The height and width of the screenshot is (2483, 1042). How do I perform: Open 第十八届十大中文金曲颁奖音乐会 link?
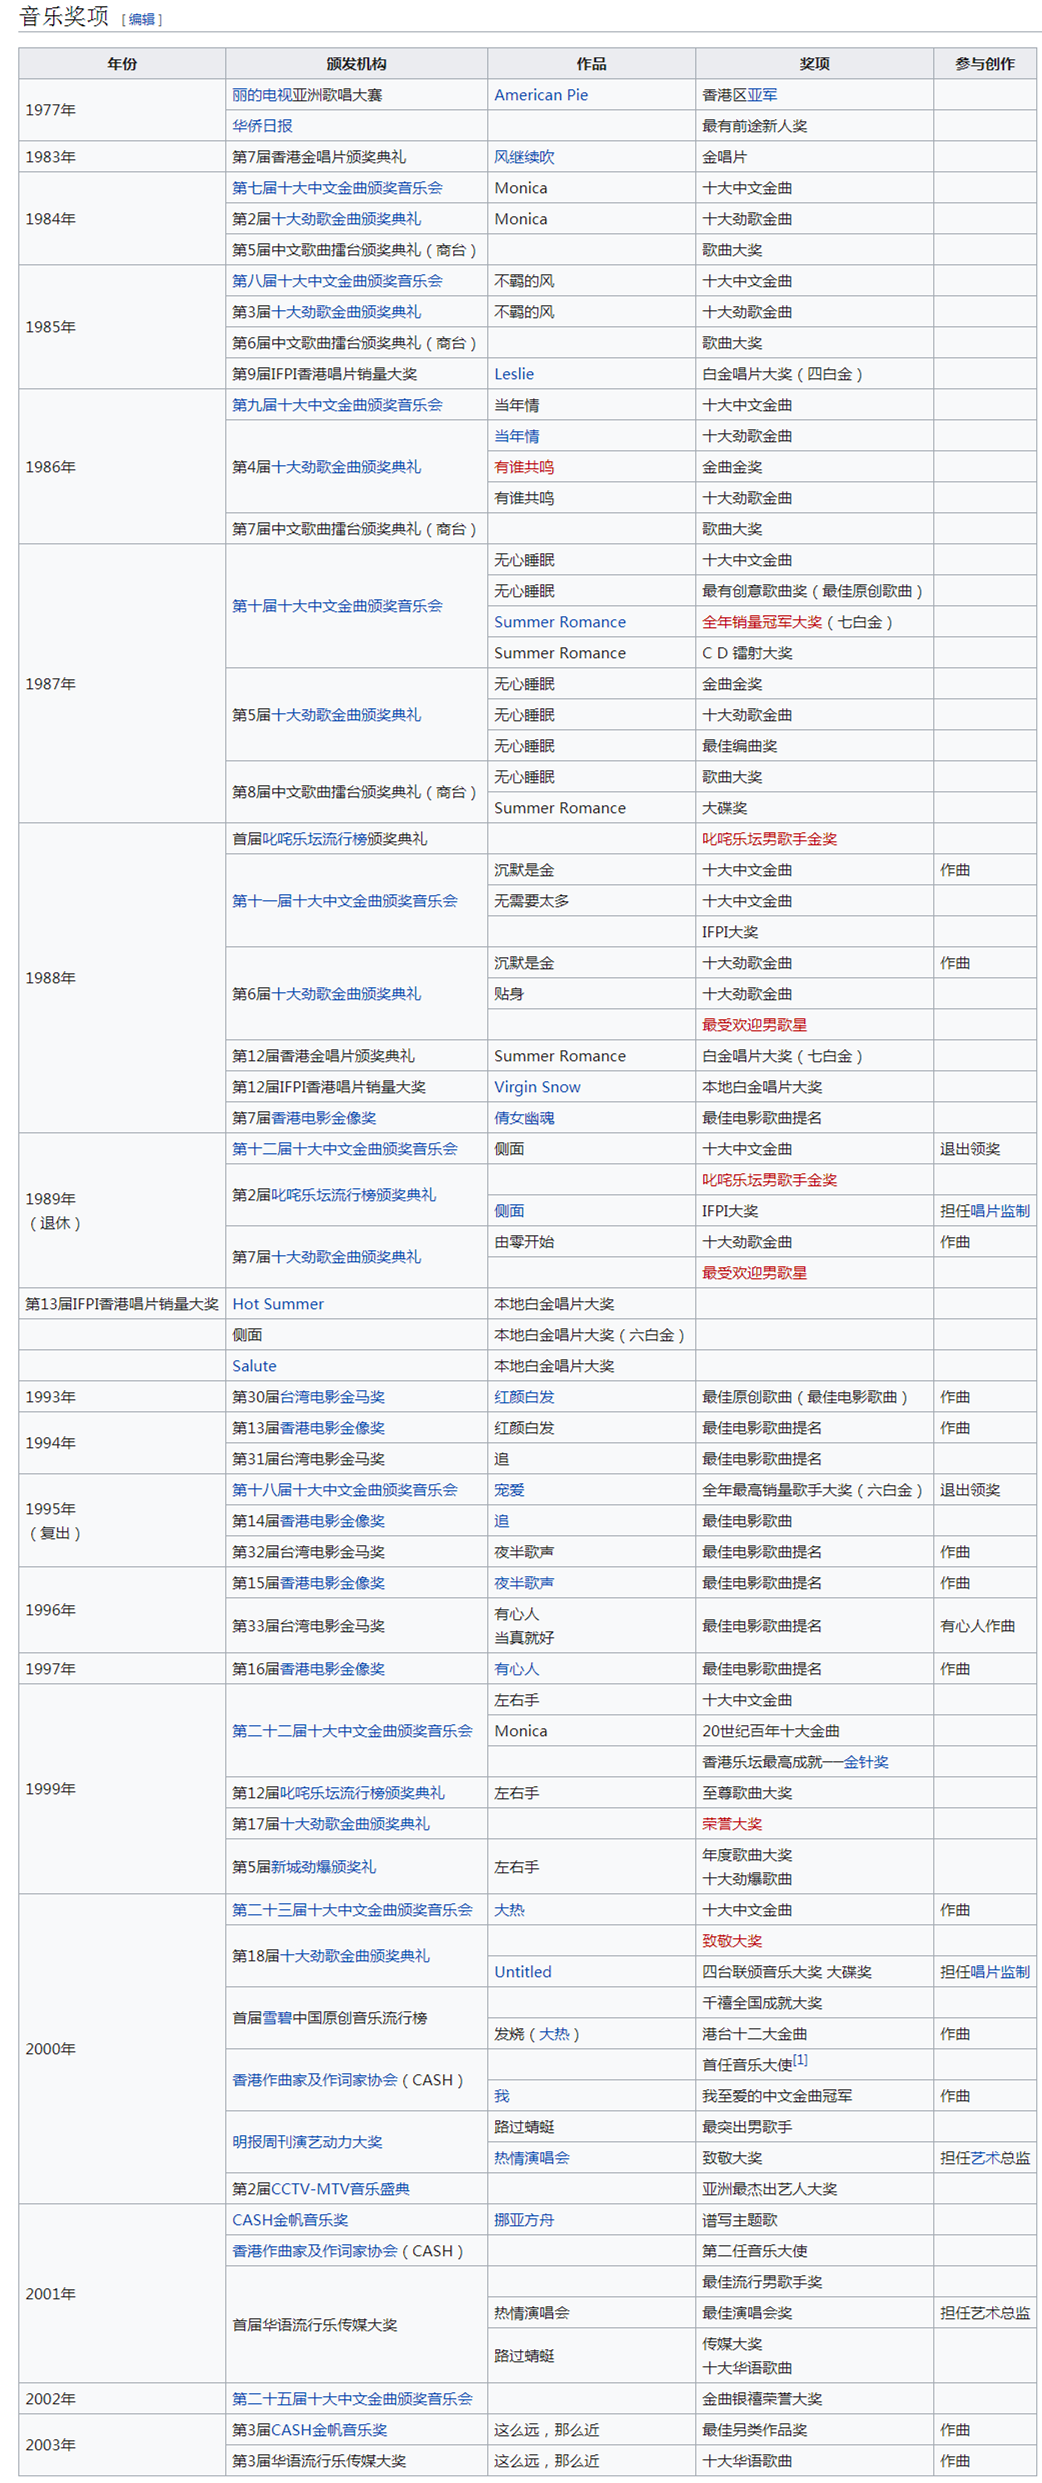345,1490
